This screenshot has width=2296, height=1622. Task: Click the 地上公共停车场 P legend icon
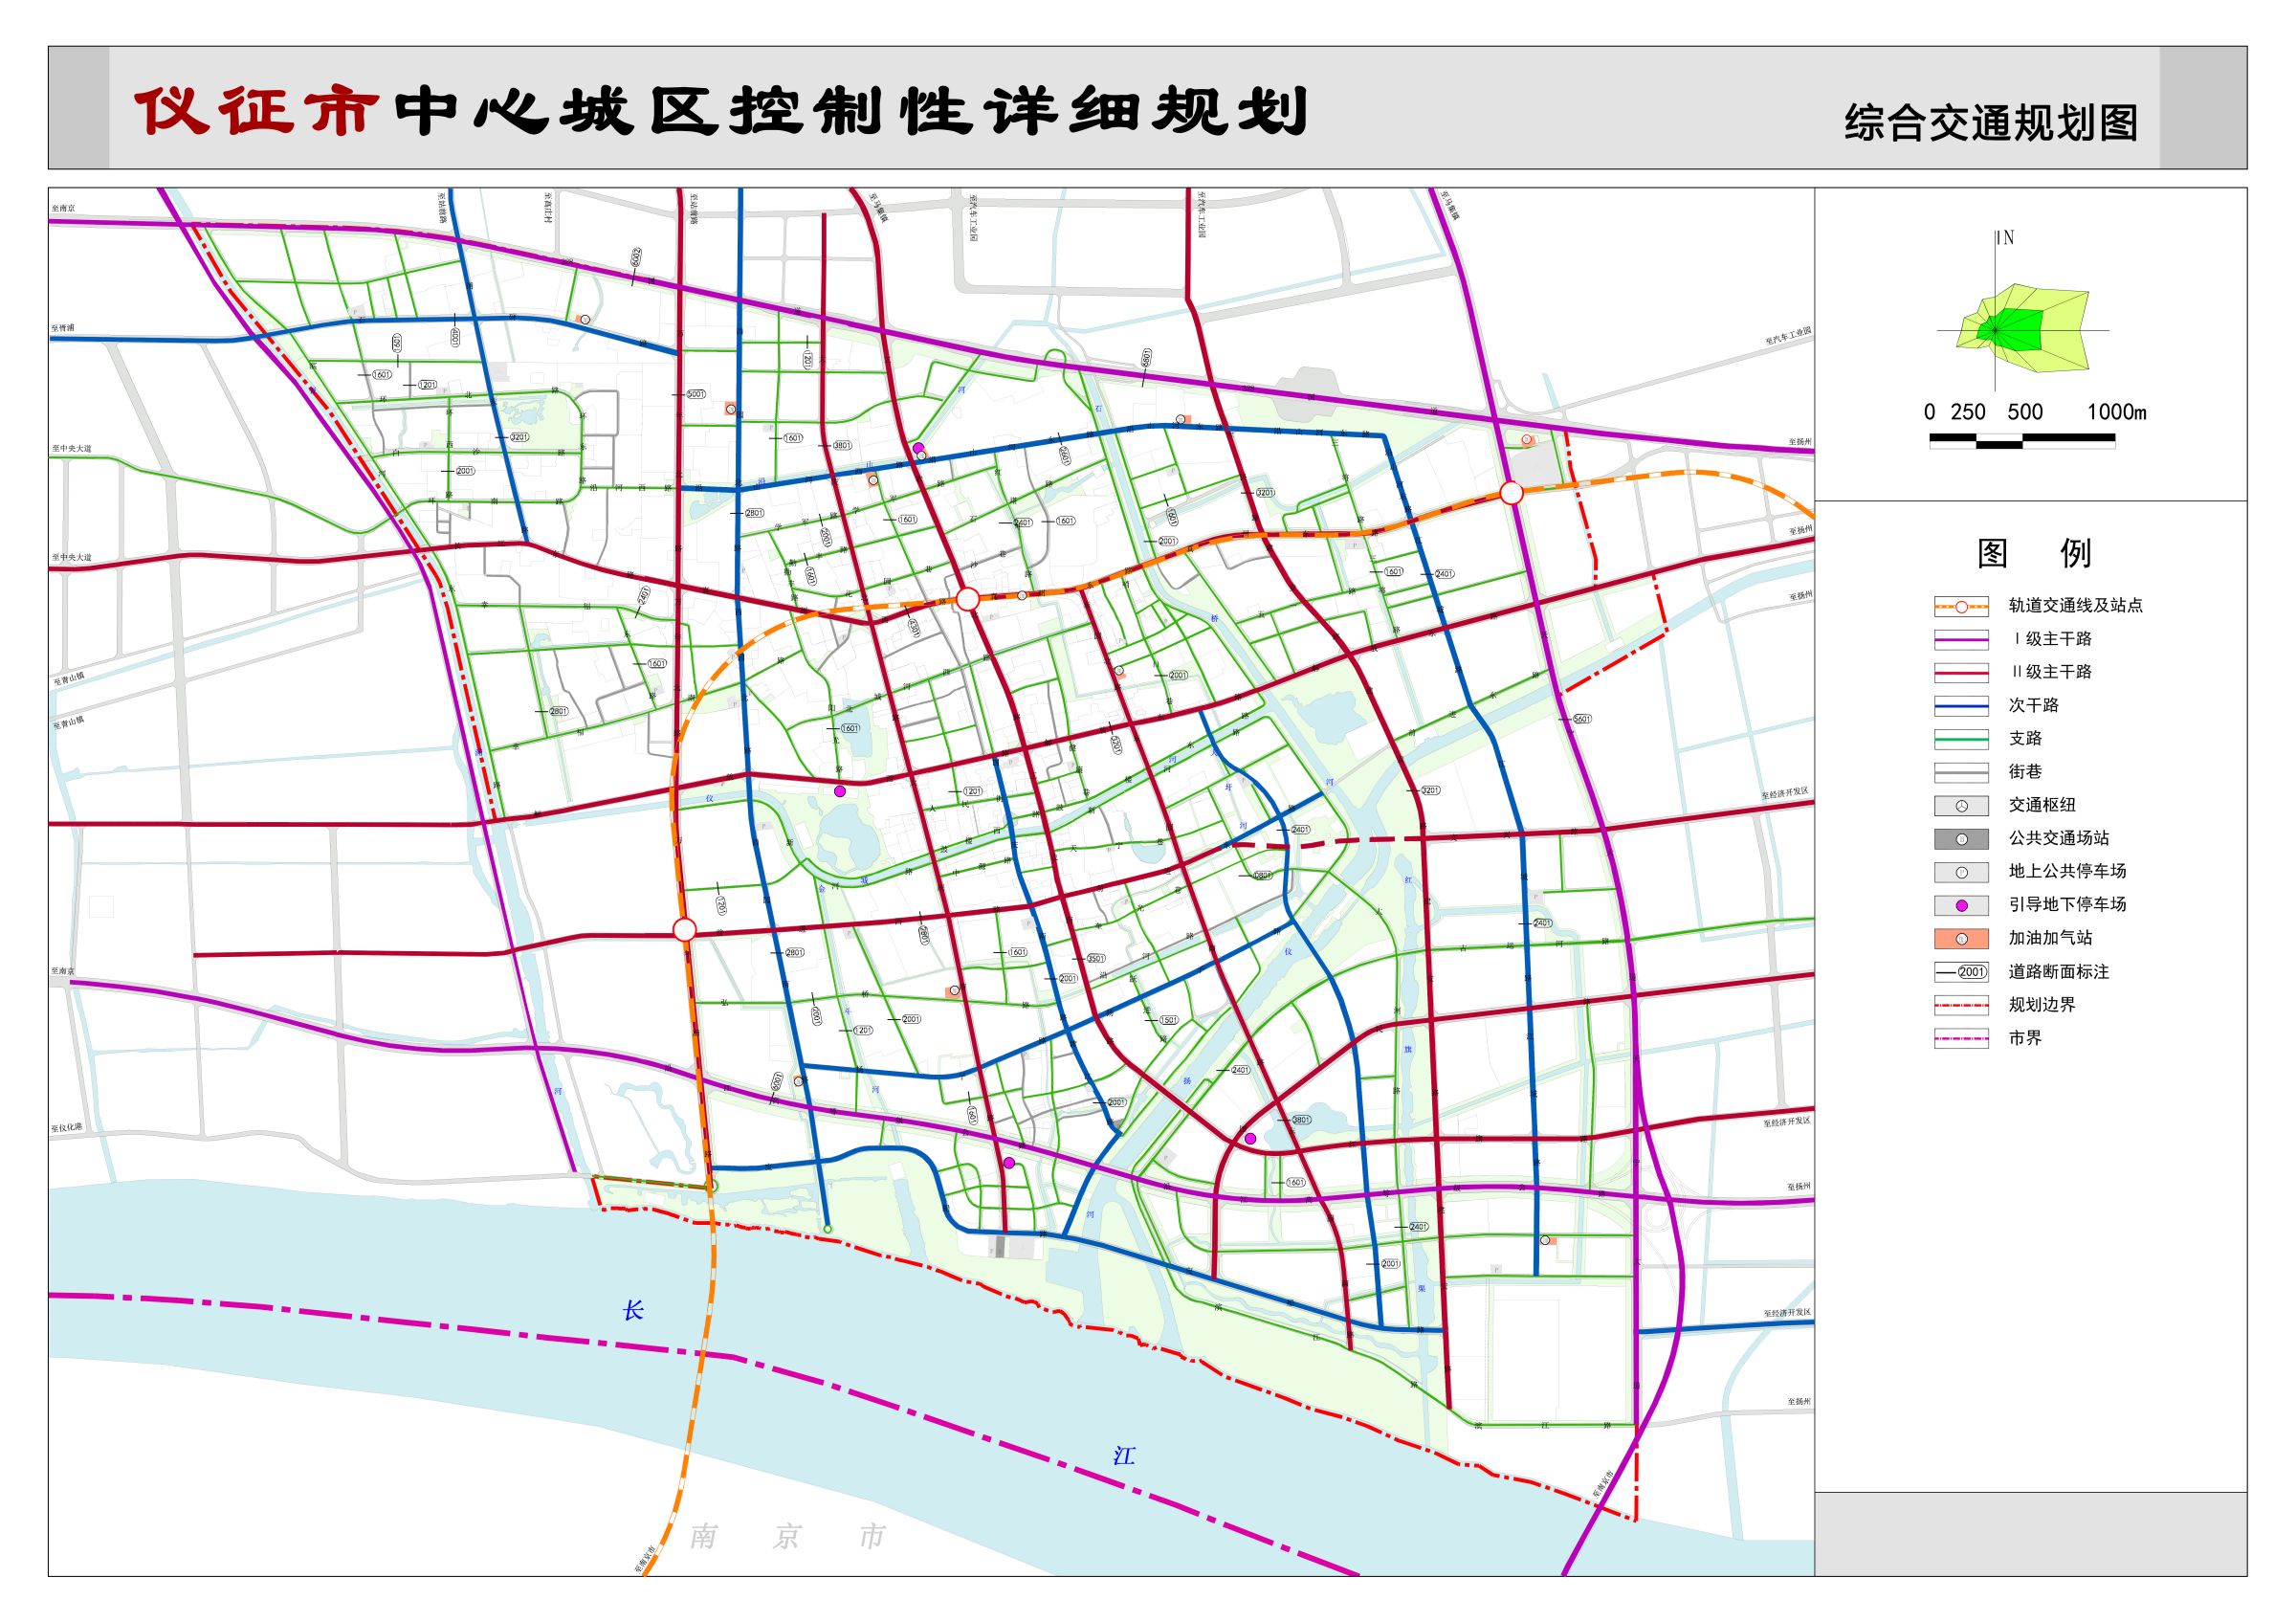[x=1961, y=872]
